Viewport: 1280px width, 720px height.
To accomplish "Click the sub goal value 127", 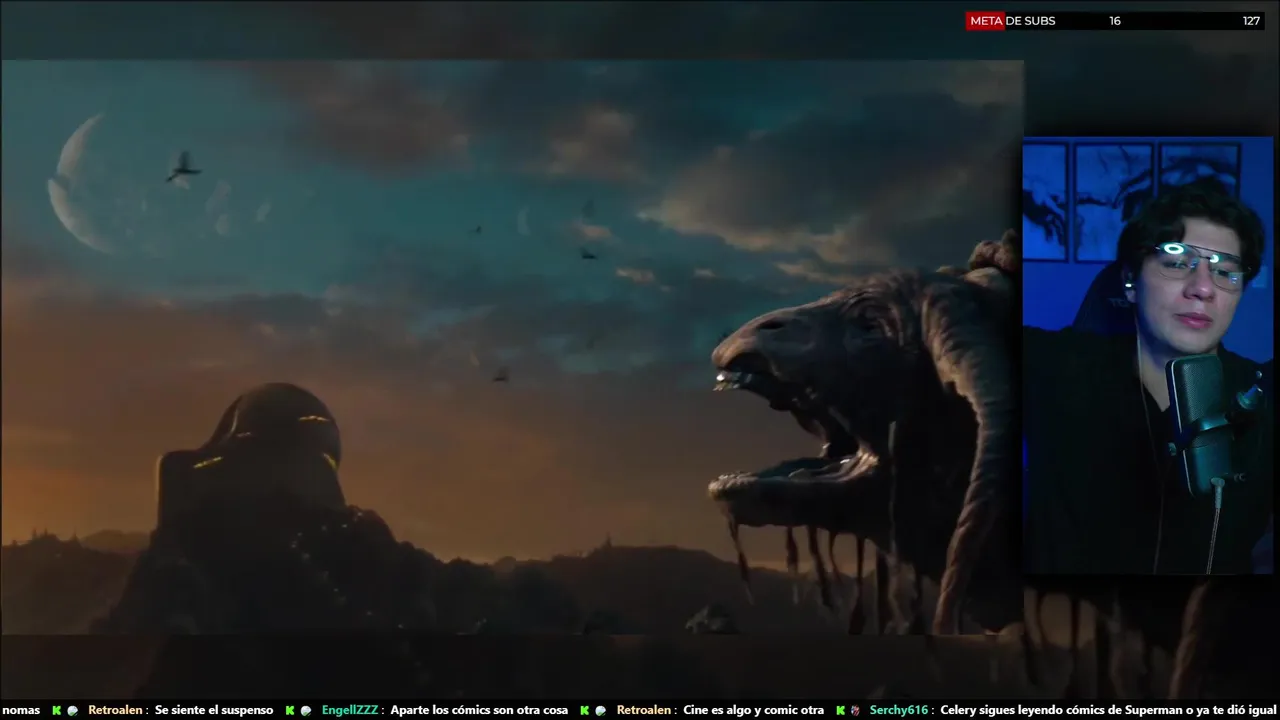I will (x=1251, y=21).
